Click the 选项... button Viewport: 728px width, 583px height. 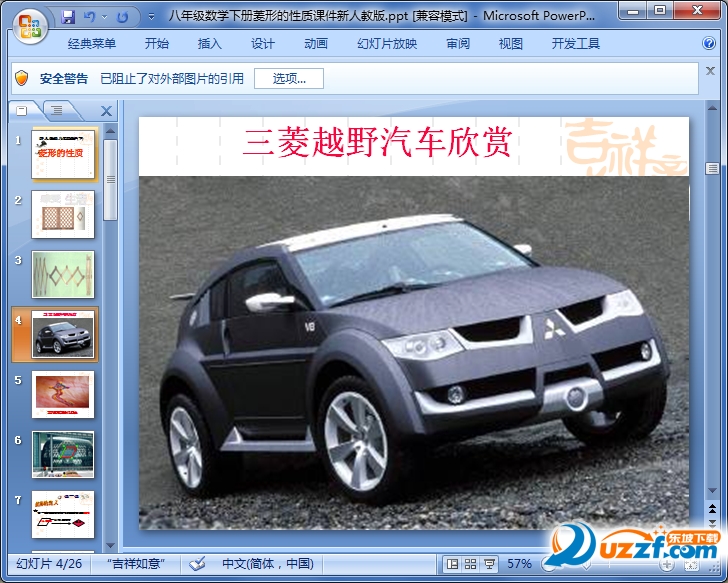pos(289,78)
